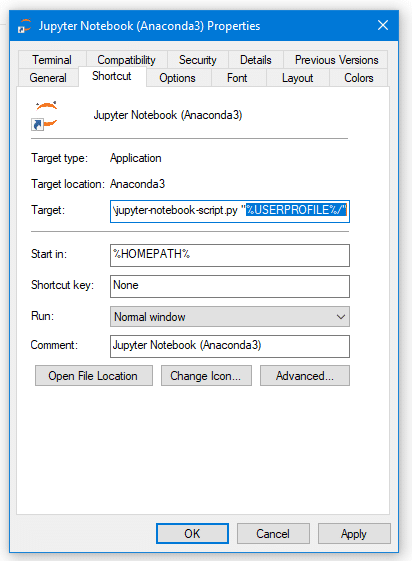Switch to the Colors tab
Image resolution: width=412 pixels, height=561 pixels.
[x=359, y=78]
